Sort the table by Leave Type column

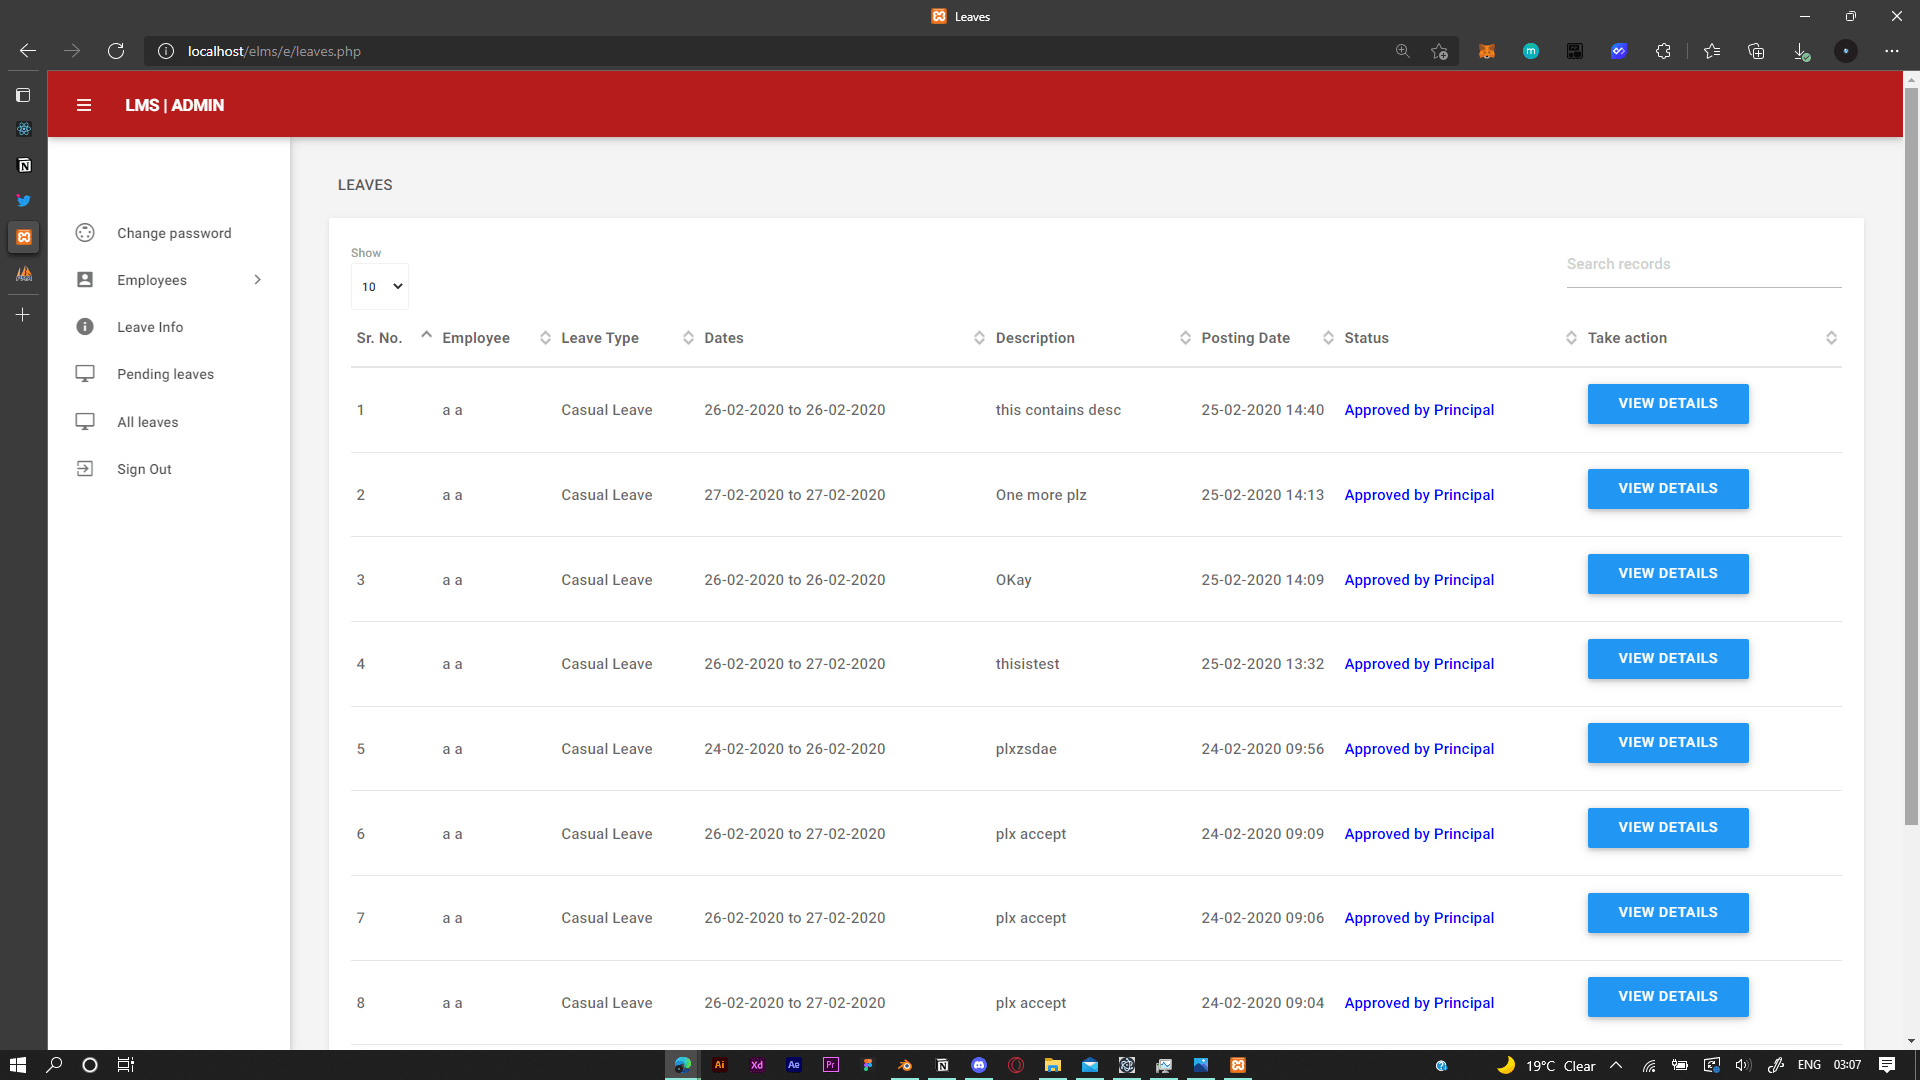(x=600, y=338)
